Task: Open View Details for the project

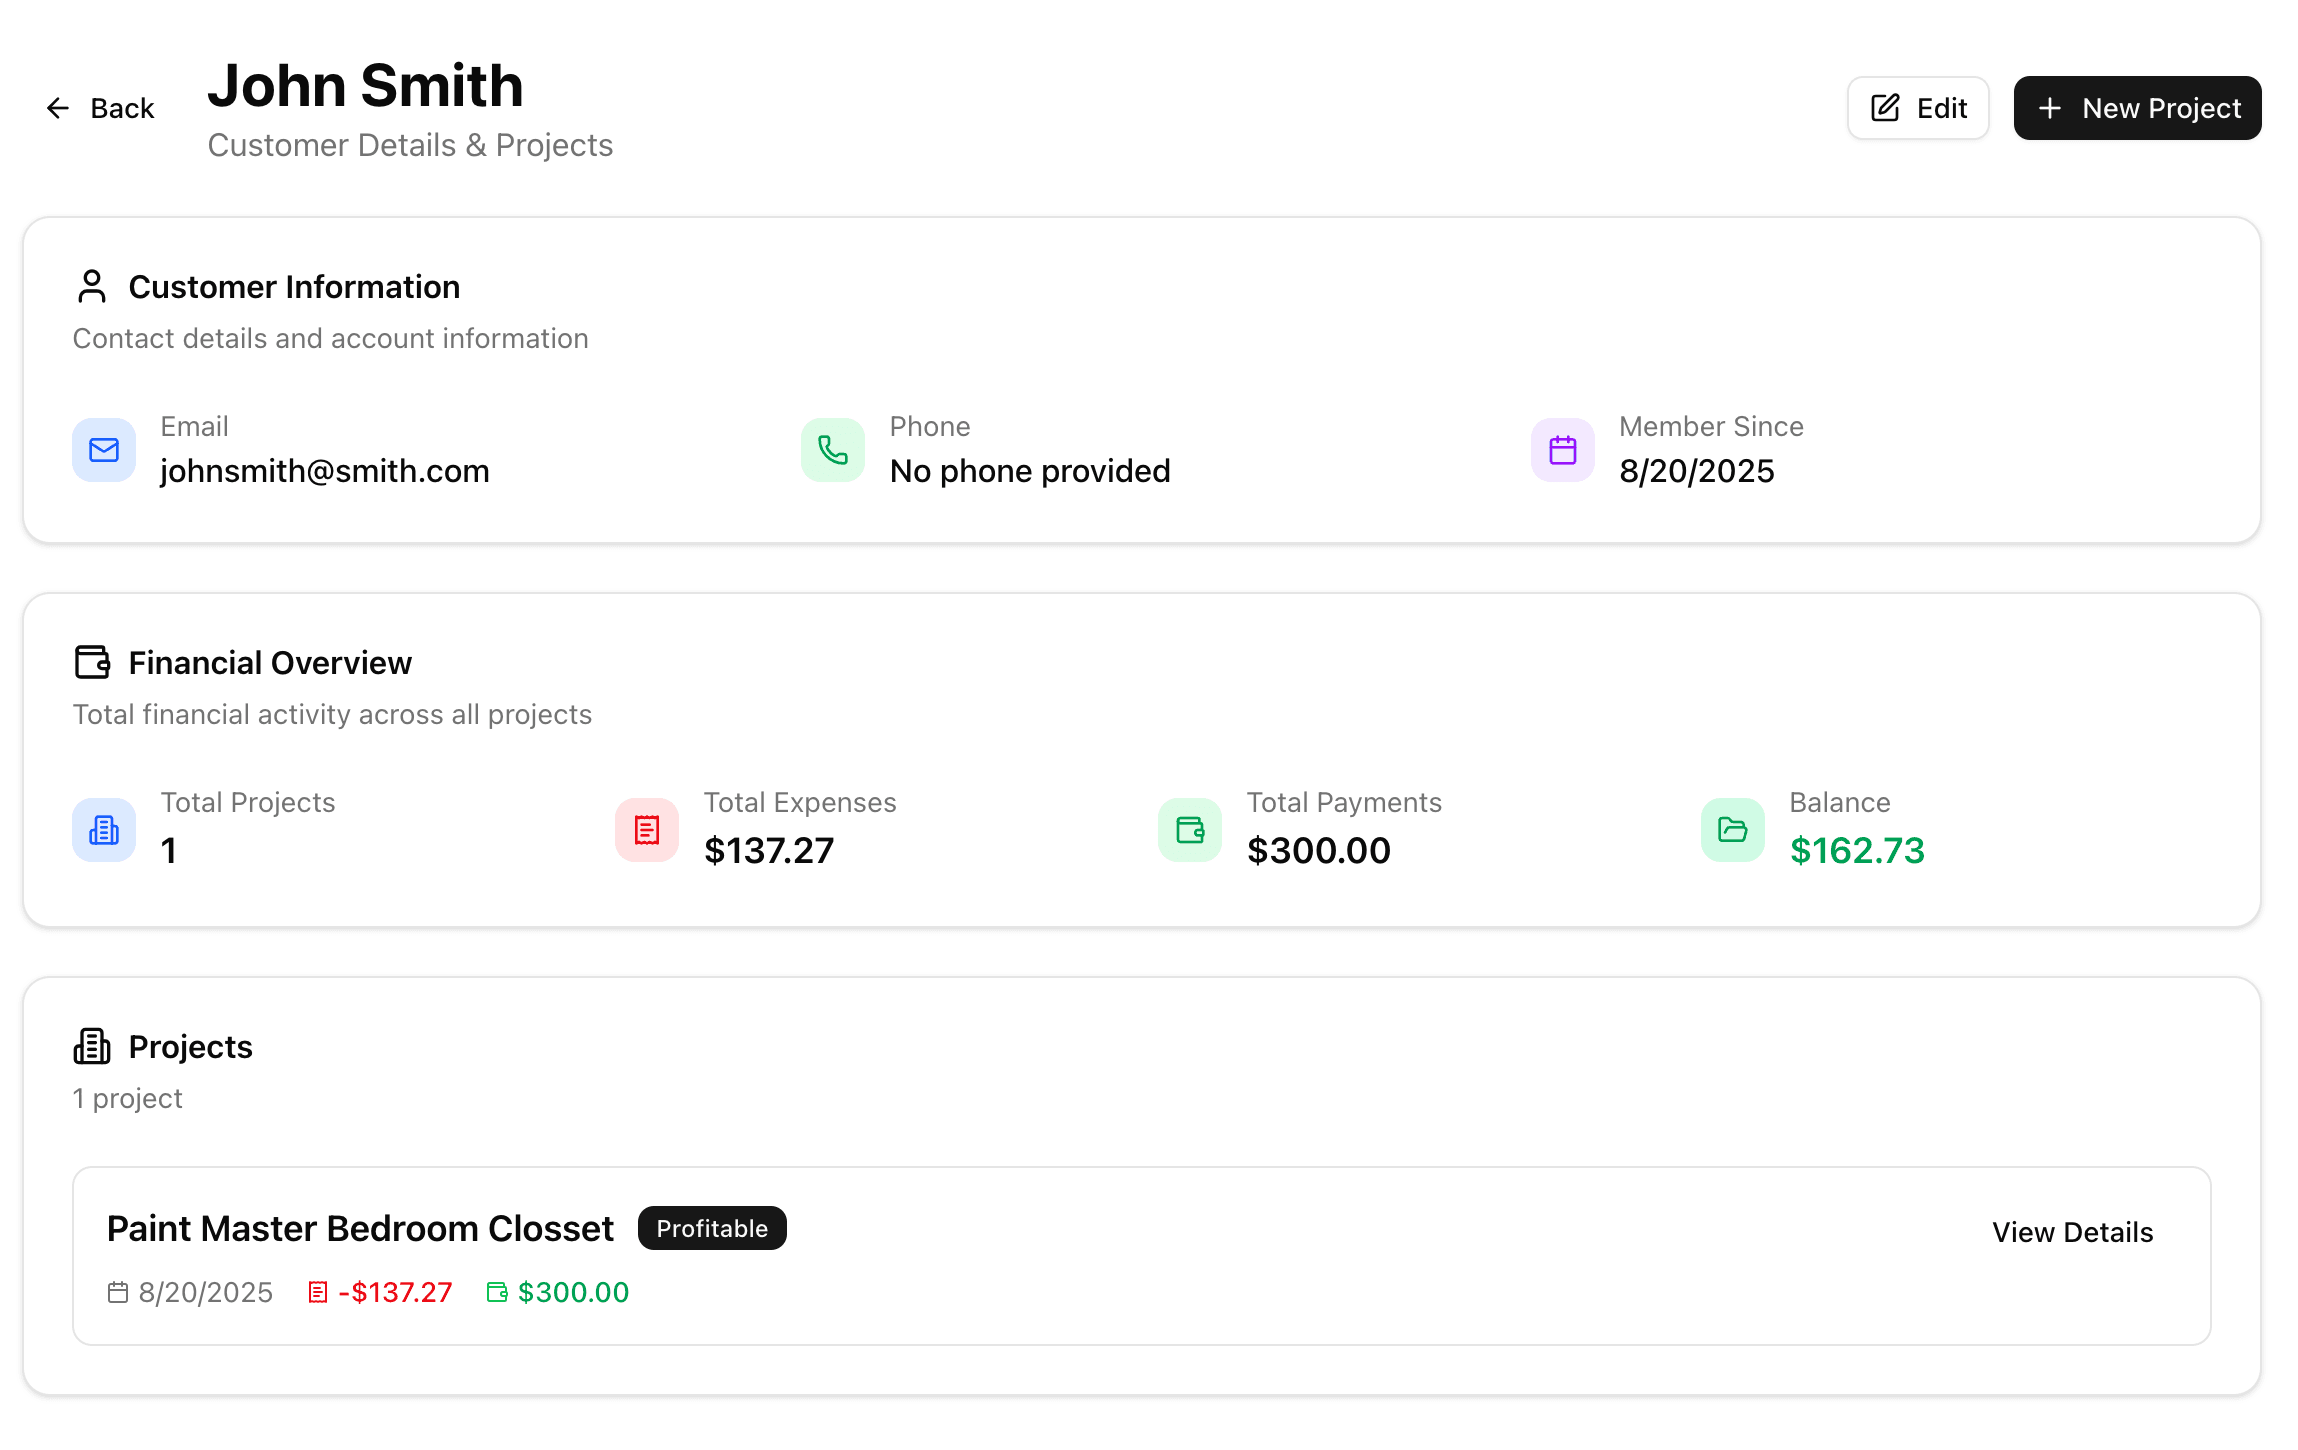Action: (x=2072, y=1232)
